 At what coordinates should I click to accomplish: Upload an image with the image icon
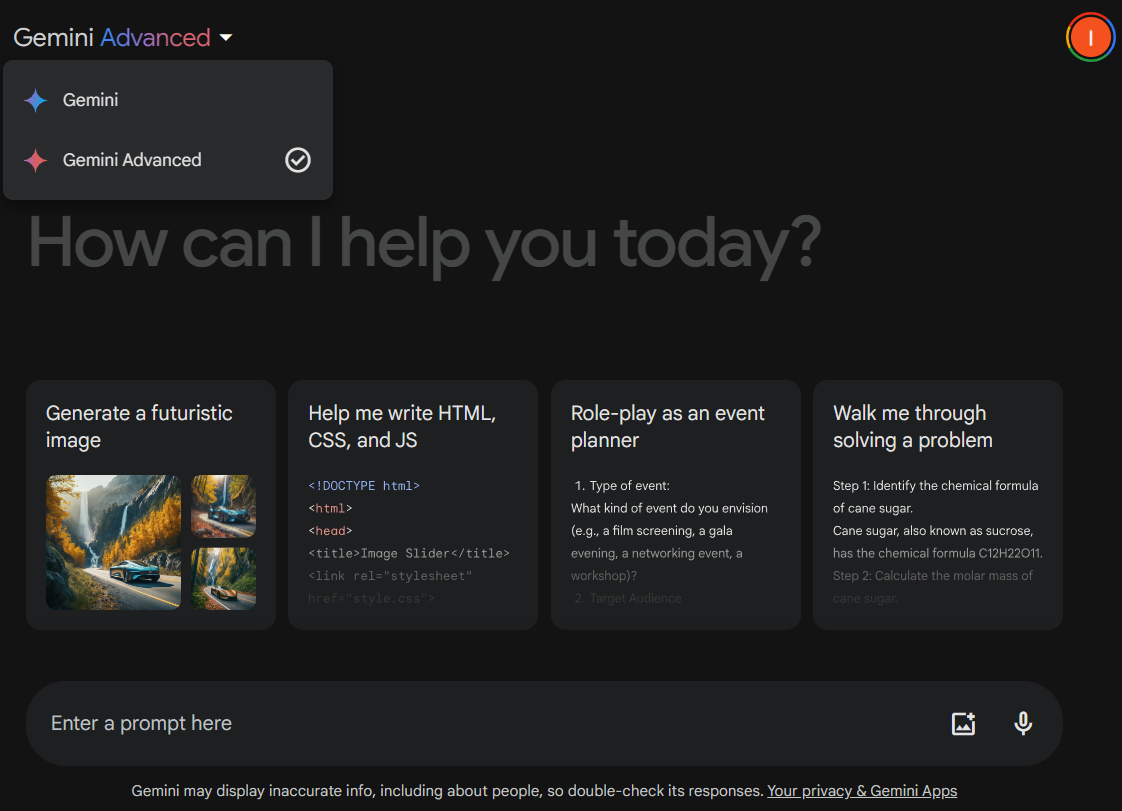tap(963, 724)
